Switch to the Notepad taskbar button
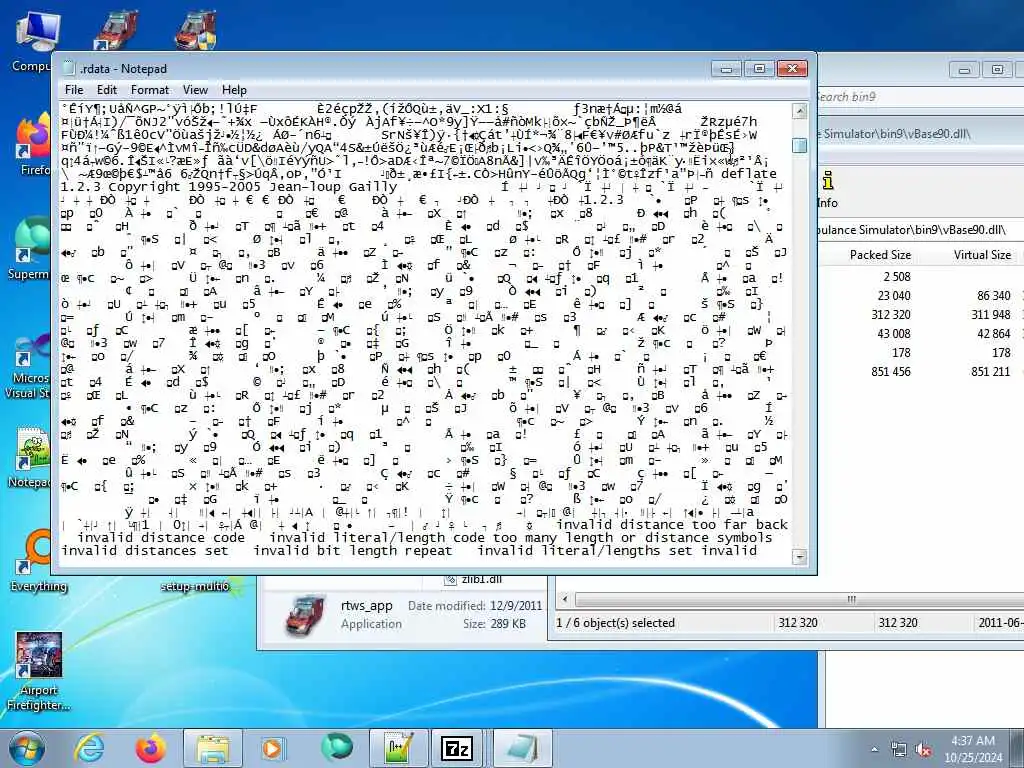Screen dimensions: 1024x768 coord(522,748)
